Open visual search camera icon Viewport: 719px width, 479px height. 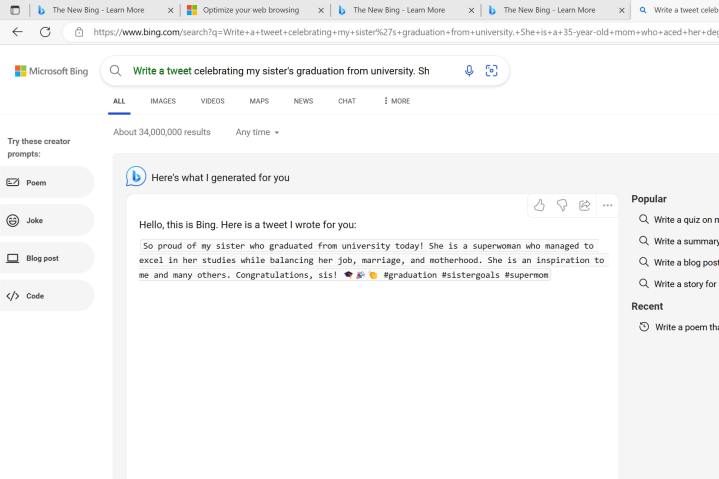pos(491,71)
